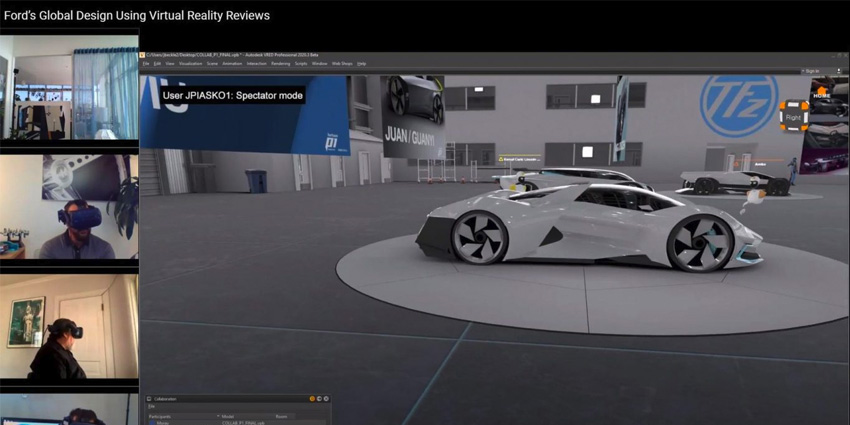Click the Room column header
Image resolution: width=850 pixels, height=425 pixels.
(281, 416)
